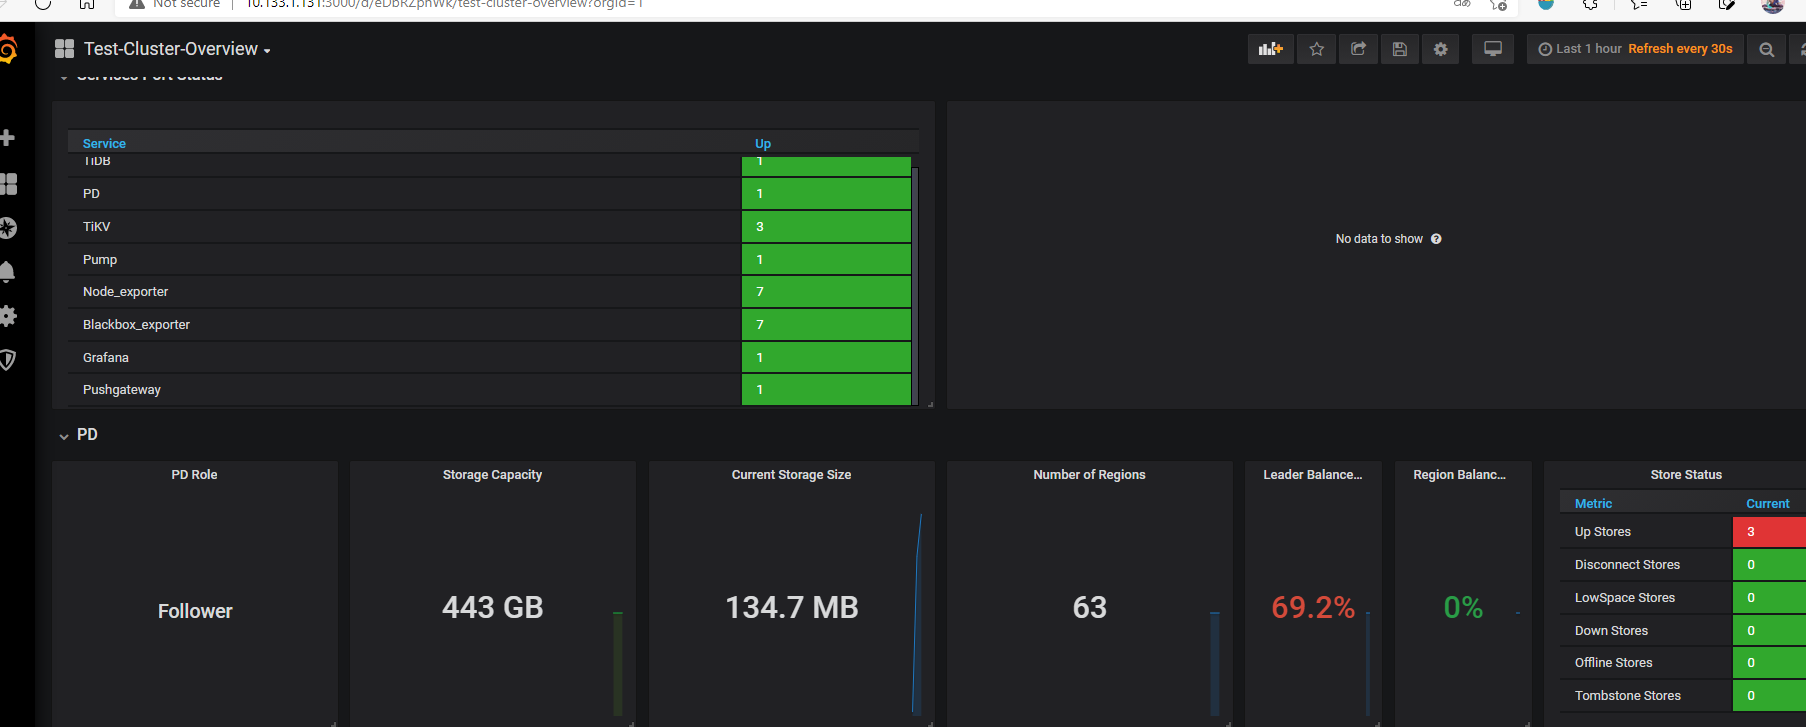
Task: Sort the table by Service column
Action: coord(104,144)
